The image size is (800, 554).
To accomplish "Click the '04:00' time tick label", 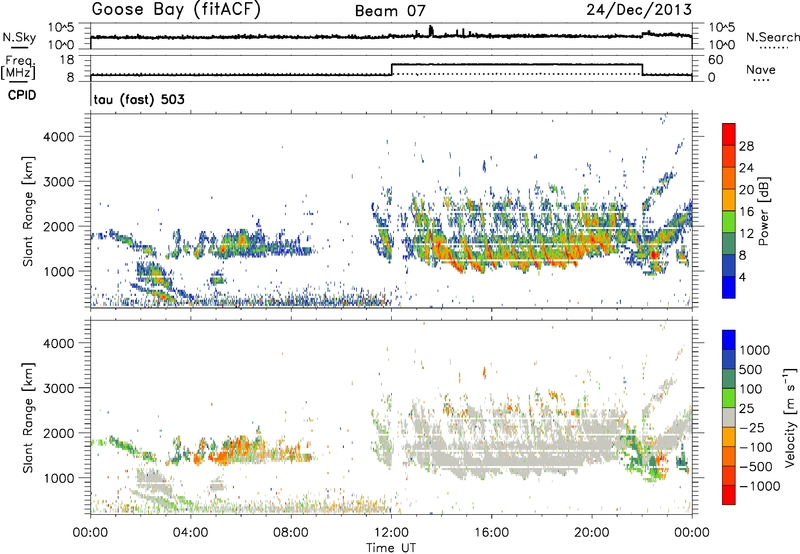I will [x=191, y=533].
